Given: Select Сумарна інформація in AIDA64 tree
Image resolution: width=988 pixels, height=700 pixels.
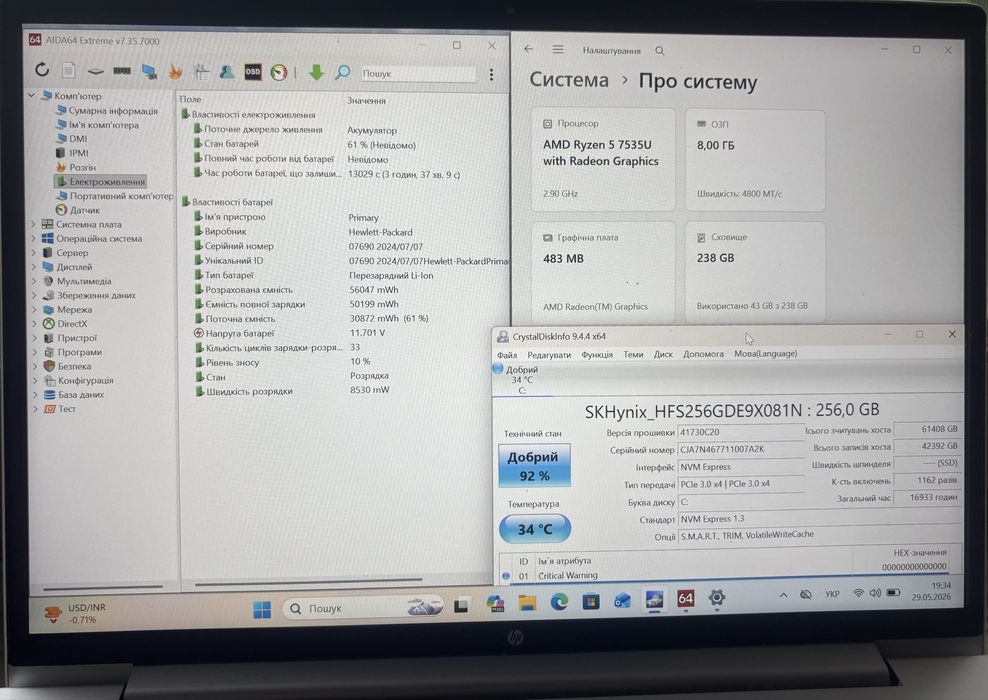Looking at the screenshot, I should [112, 110].
